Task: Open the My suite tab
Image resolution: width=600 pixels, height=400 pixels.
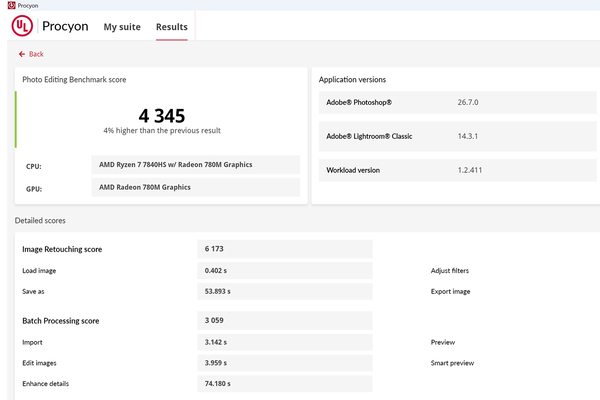Action: [x=124, y=27]
